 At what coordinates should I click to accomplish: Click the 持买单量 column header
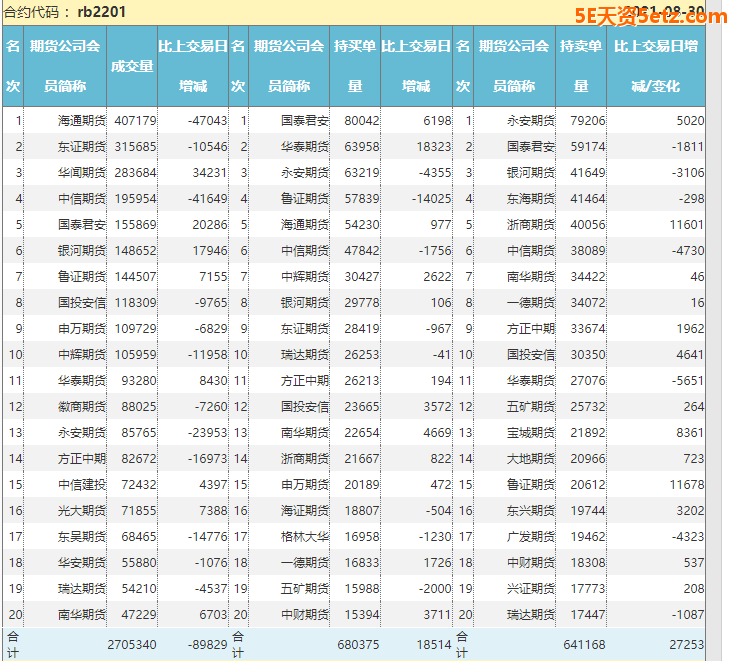pos(354,66)
